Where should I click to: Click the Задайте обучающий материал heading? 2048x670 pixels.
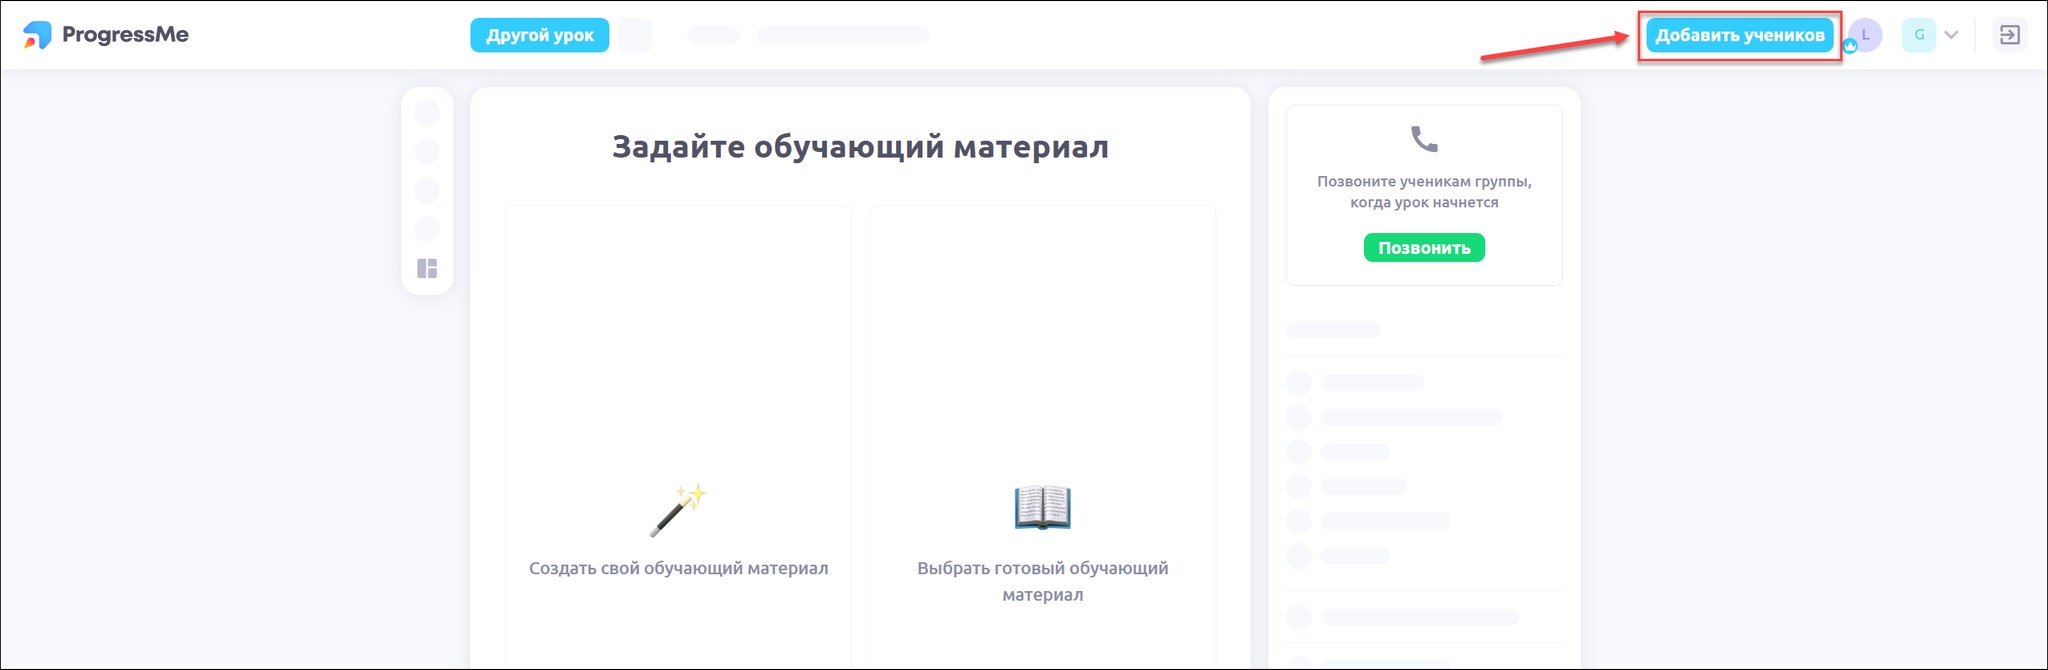860,147
